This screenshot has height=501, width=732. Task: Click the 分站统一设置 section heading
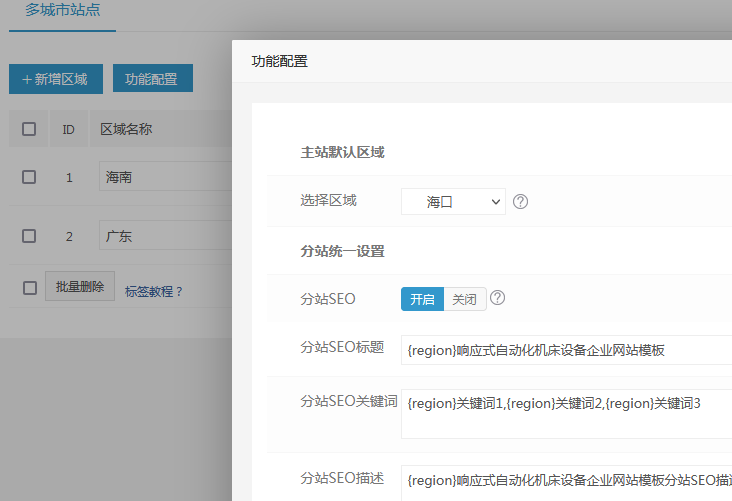342,251
